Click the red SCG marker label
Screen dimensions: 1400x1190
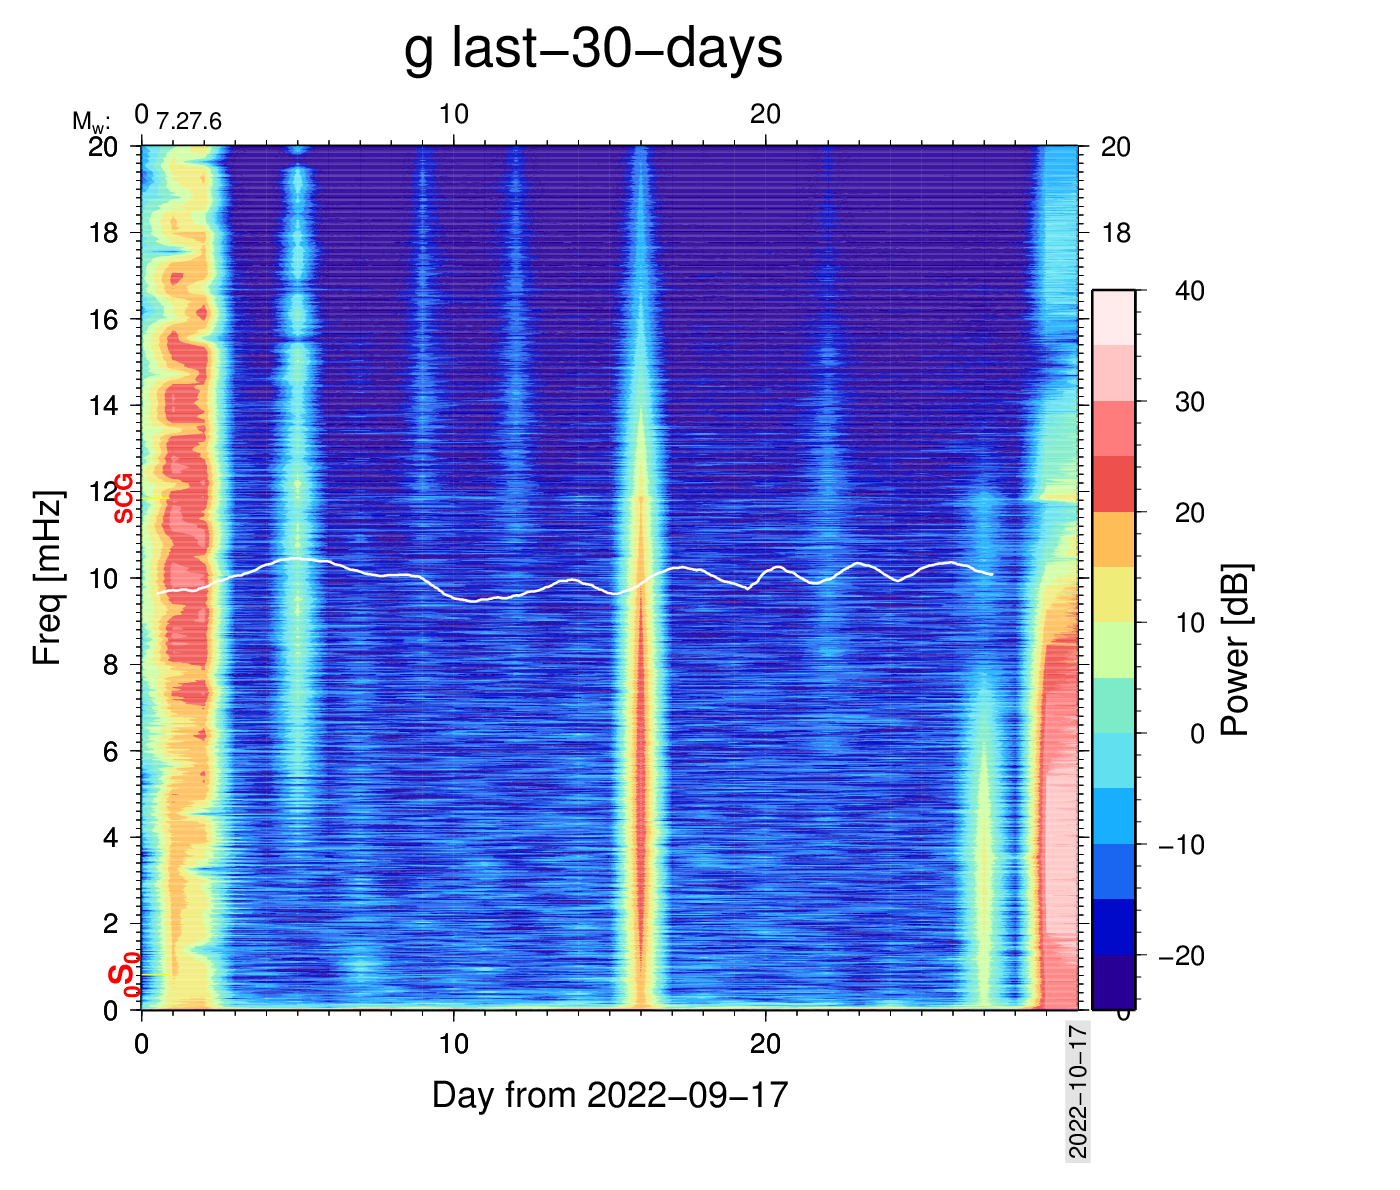pos(123,498)
